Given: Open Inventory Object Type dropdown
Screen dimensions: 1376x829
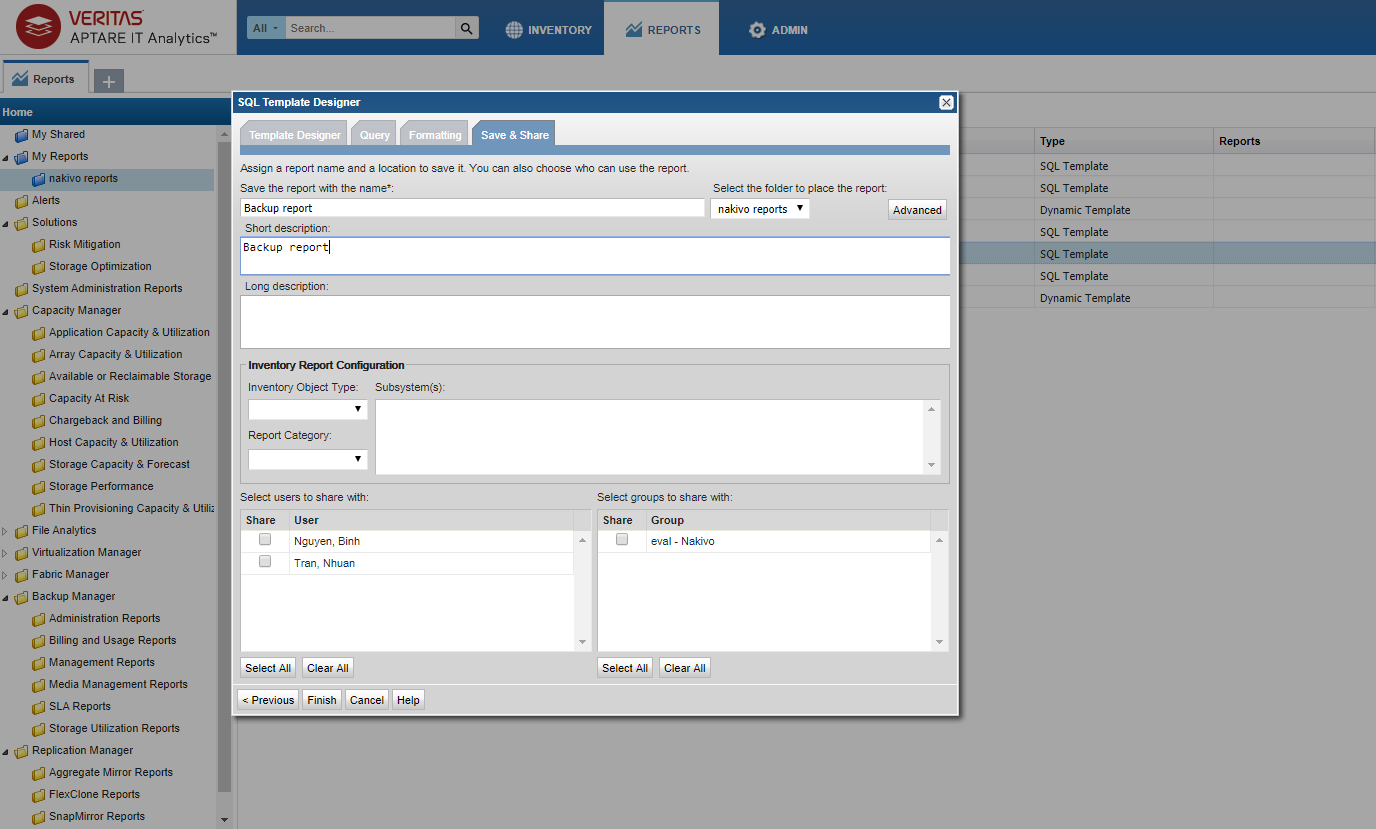Looking at the screenshot, I should [x=307, y=409].
